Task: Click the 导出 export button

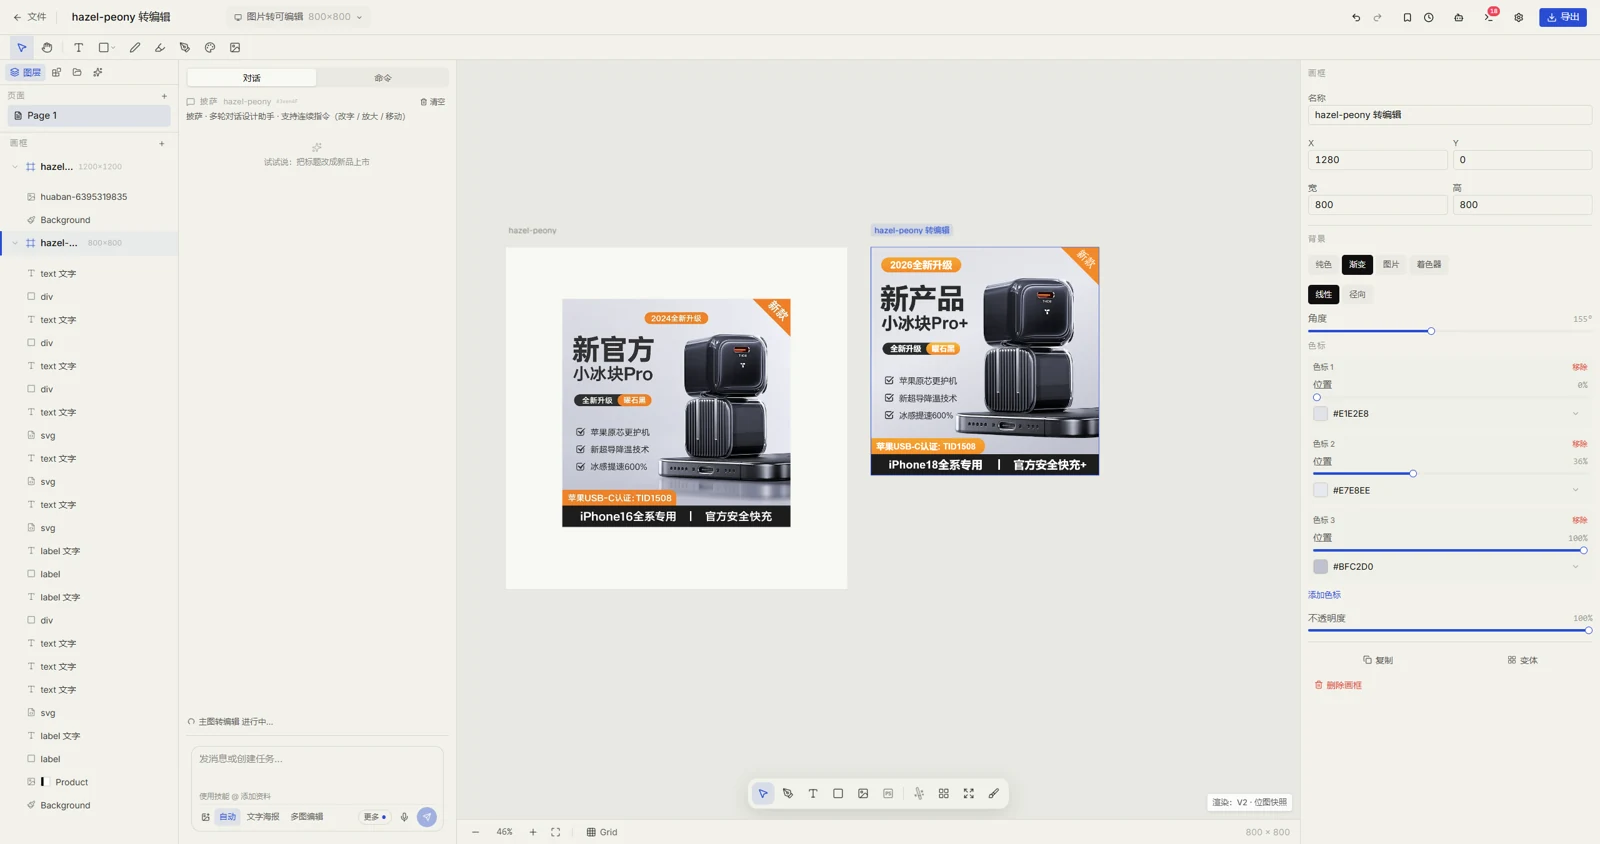Action: [1563, 17]
